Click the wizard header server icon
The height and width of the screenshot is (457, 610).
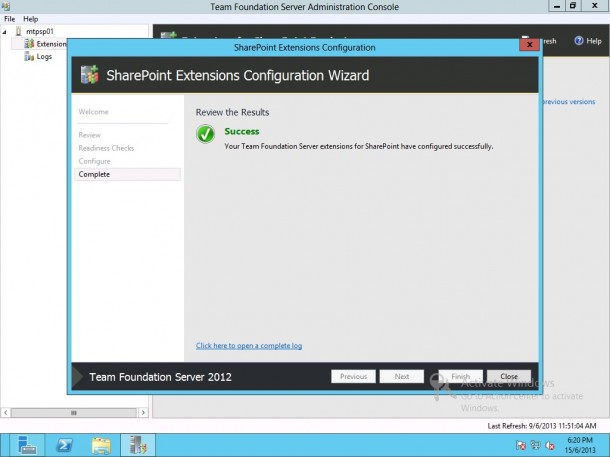89,75
